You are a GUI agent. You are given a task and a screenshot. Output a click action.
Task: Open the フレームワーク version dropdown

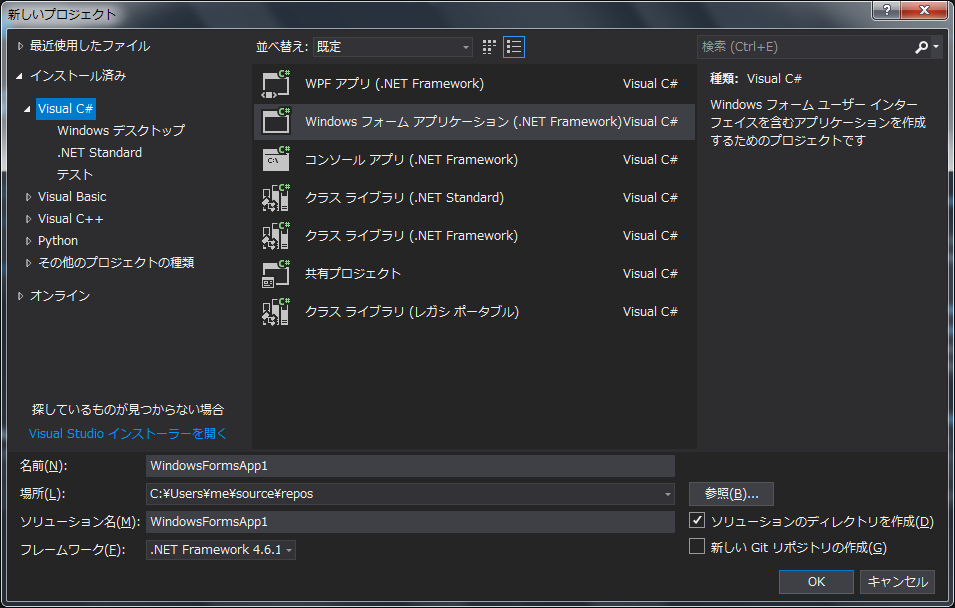click(220, 550)
